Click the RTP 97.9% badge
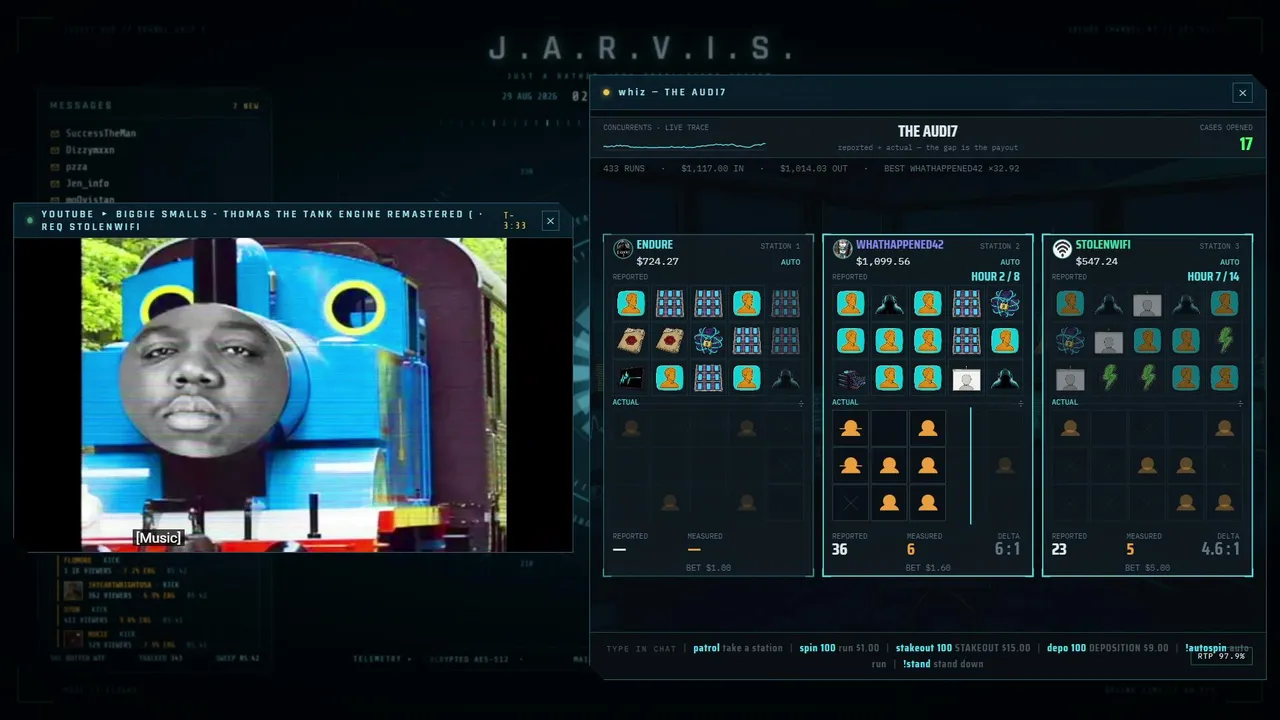This screenshot has width=1280, height=720. (1220, 656)
